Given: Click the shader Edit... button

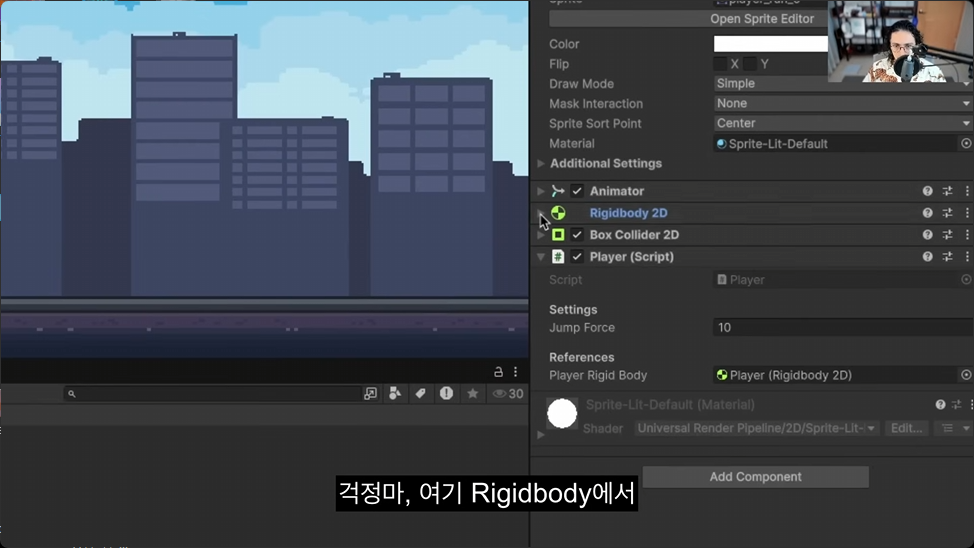Looking at the screenshot, I should point(906,428).
